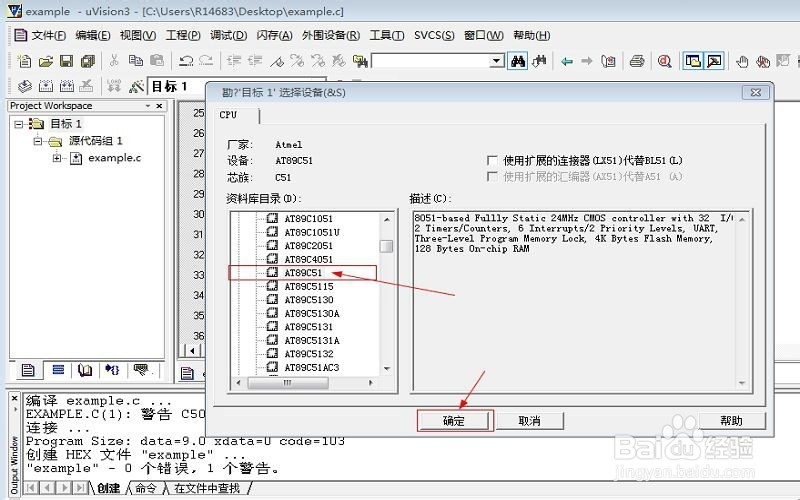The image size is (800, 500).
Task: Open the 视图(V) menu
Action: pyautogui.click(x=138, y=35)
